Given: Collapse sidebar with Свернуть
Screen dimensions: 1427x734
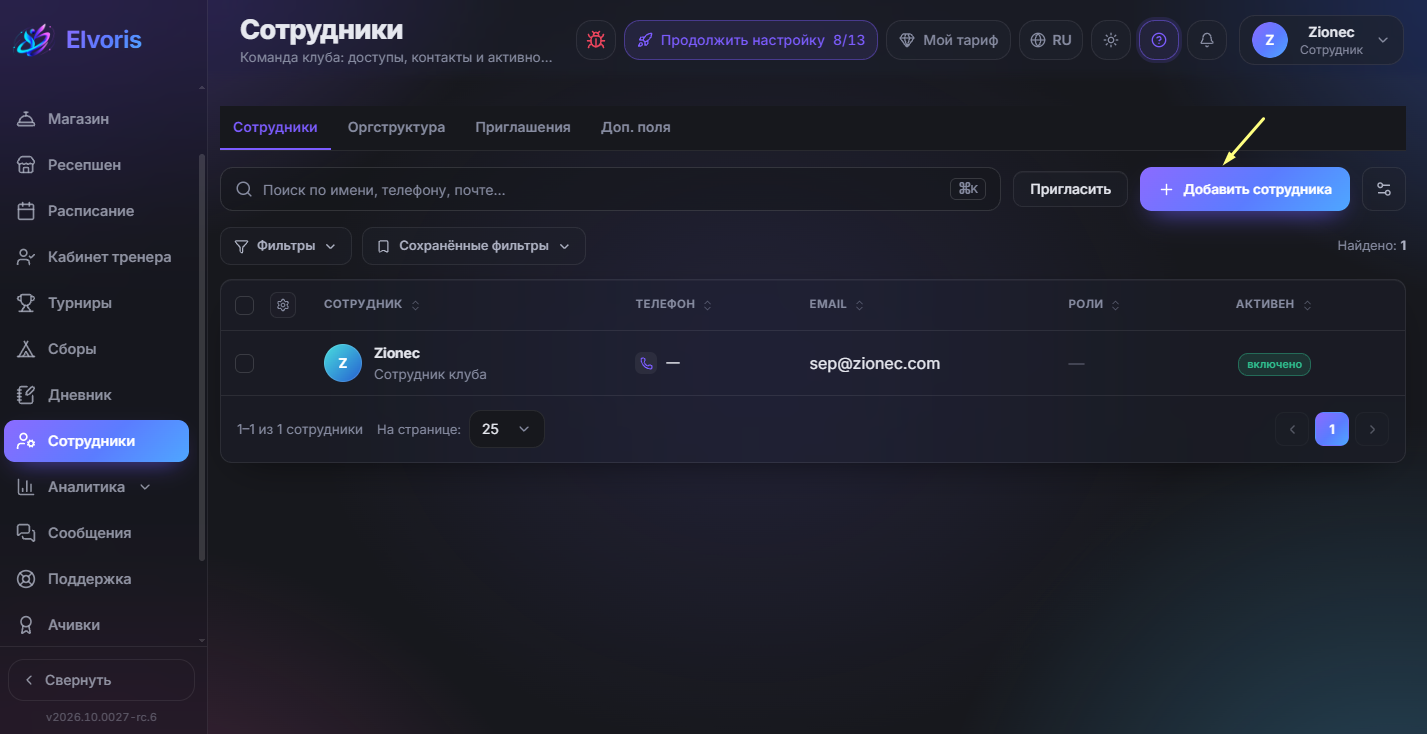Looking at the screenshot, I should (101, 680).
